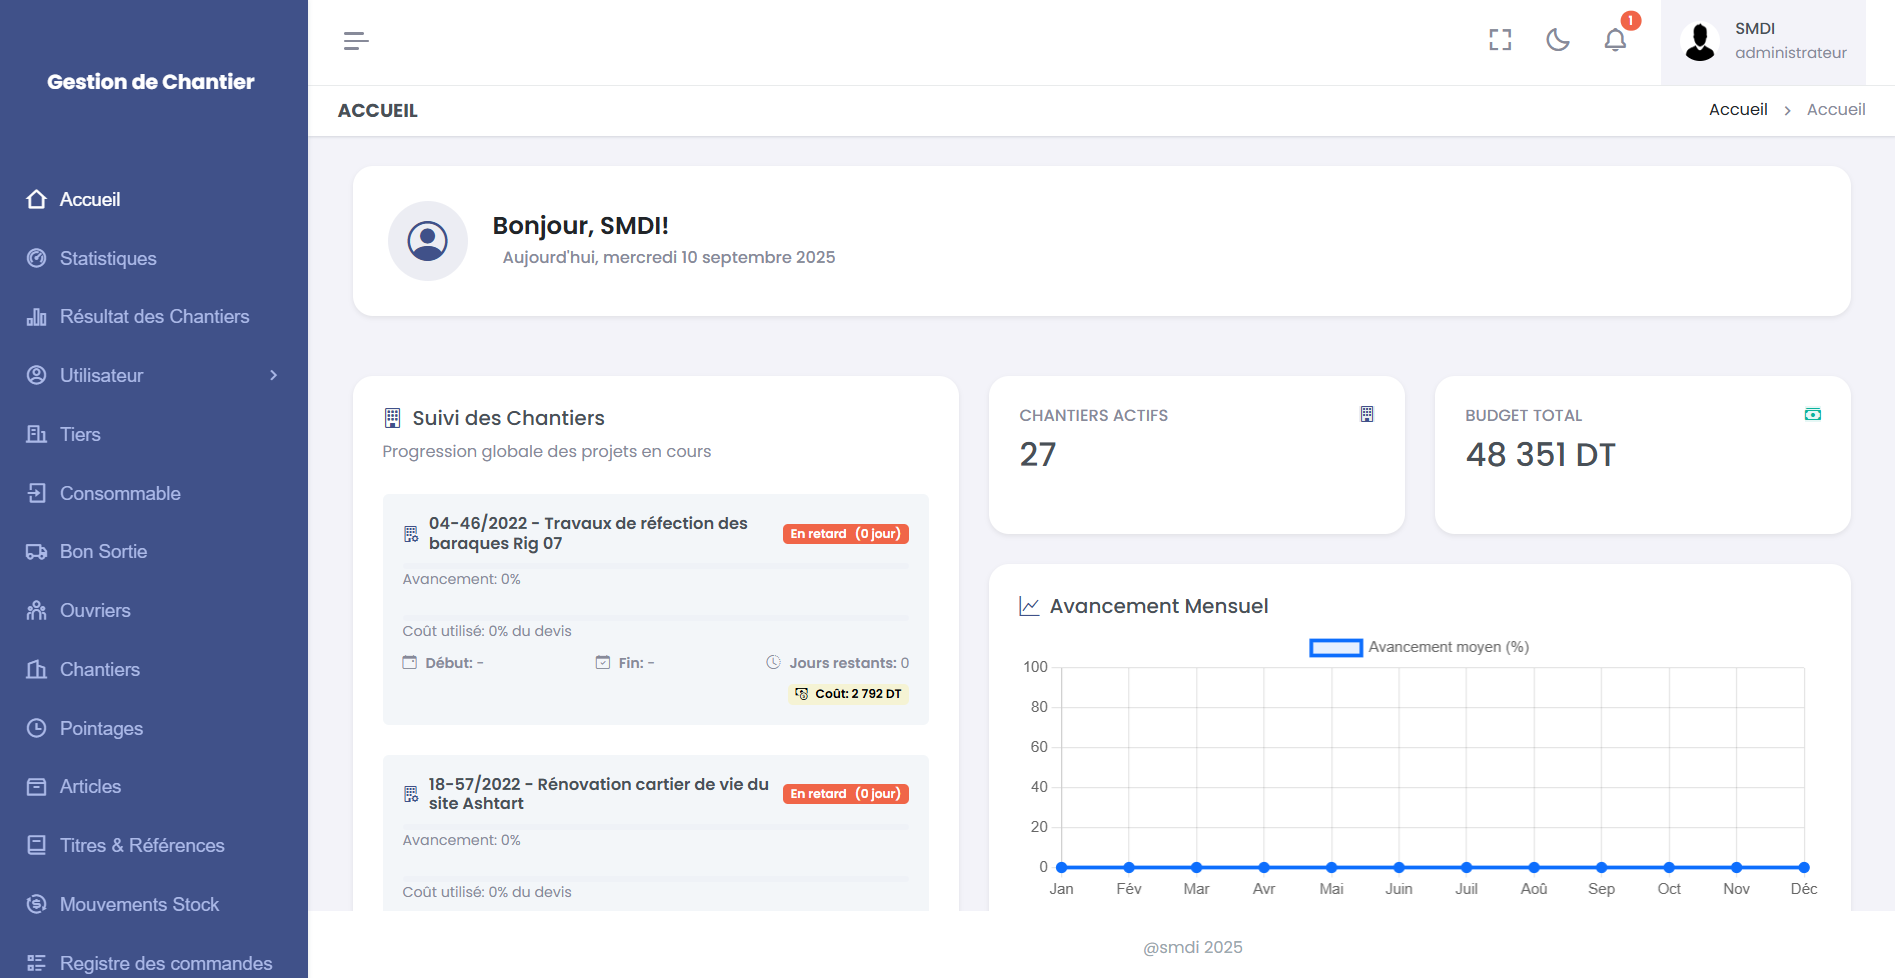Click the Utilisateur person icon
The width and height of the screenshot is (1895, 978).
37,375
